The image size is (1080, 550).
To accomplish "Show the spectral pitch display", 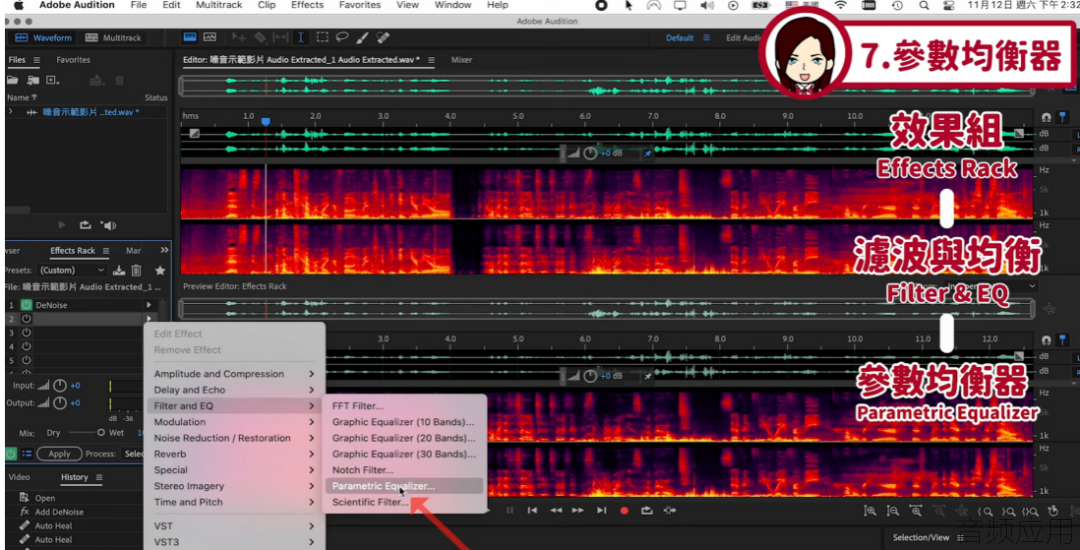I will click(209, 37).
